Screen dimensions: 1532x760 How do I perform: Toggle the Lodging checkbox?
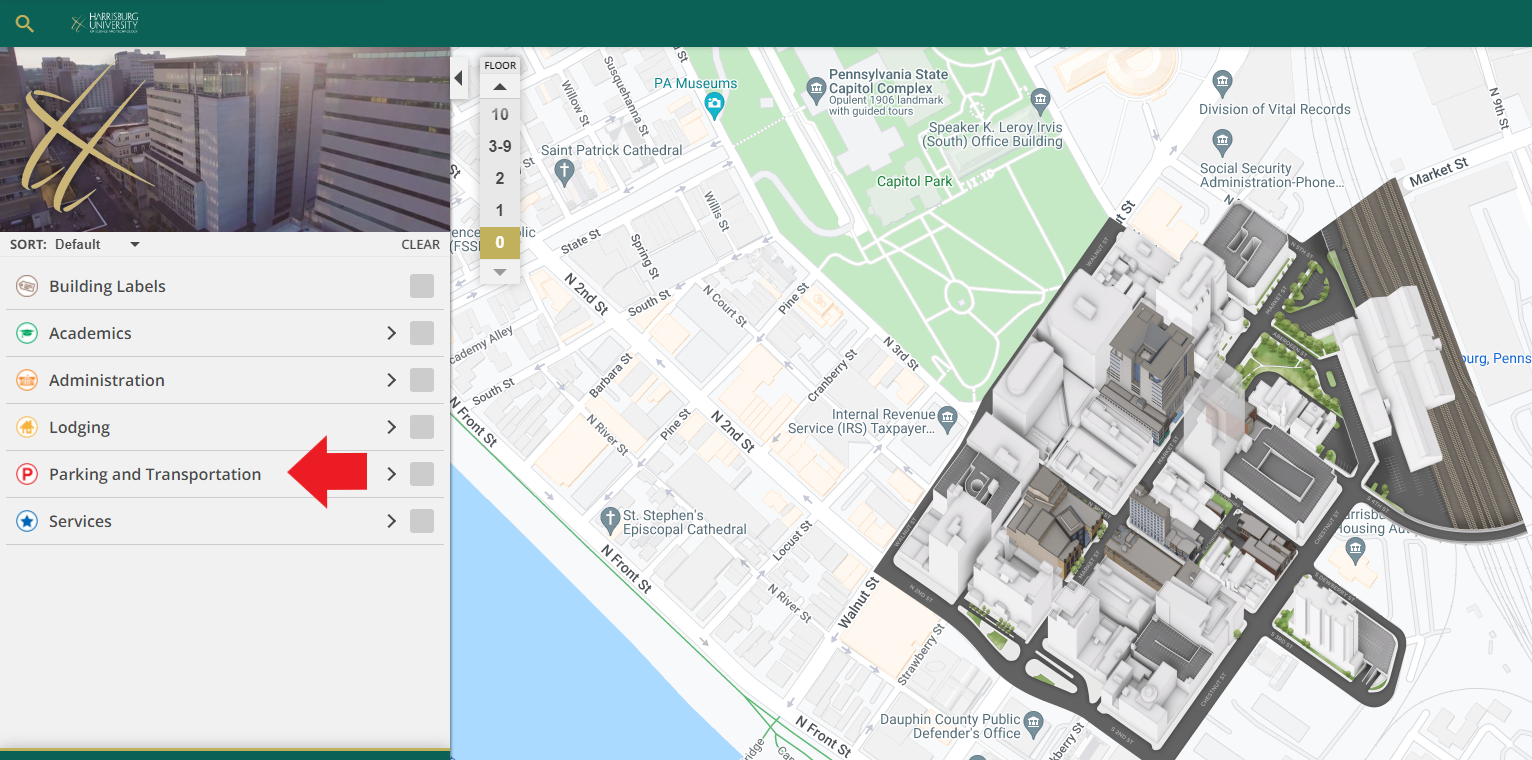tap(422, 427)
